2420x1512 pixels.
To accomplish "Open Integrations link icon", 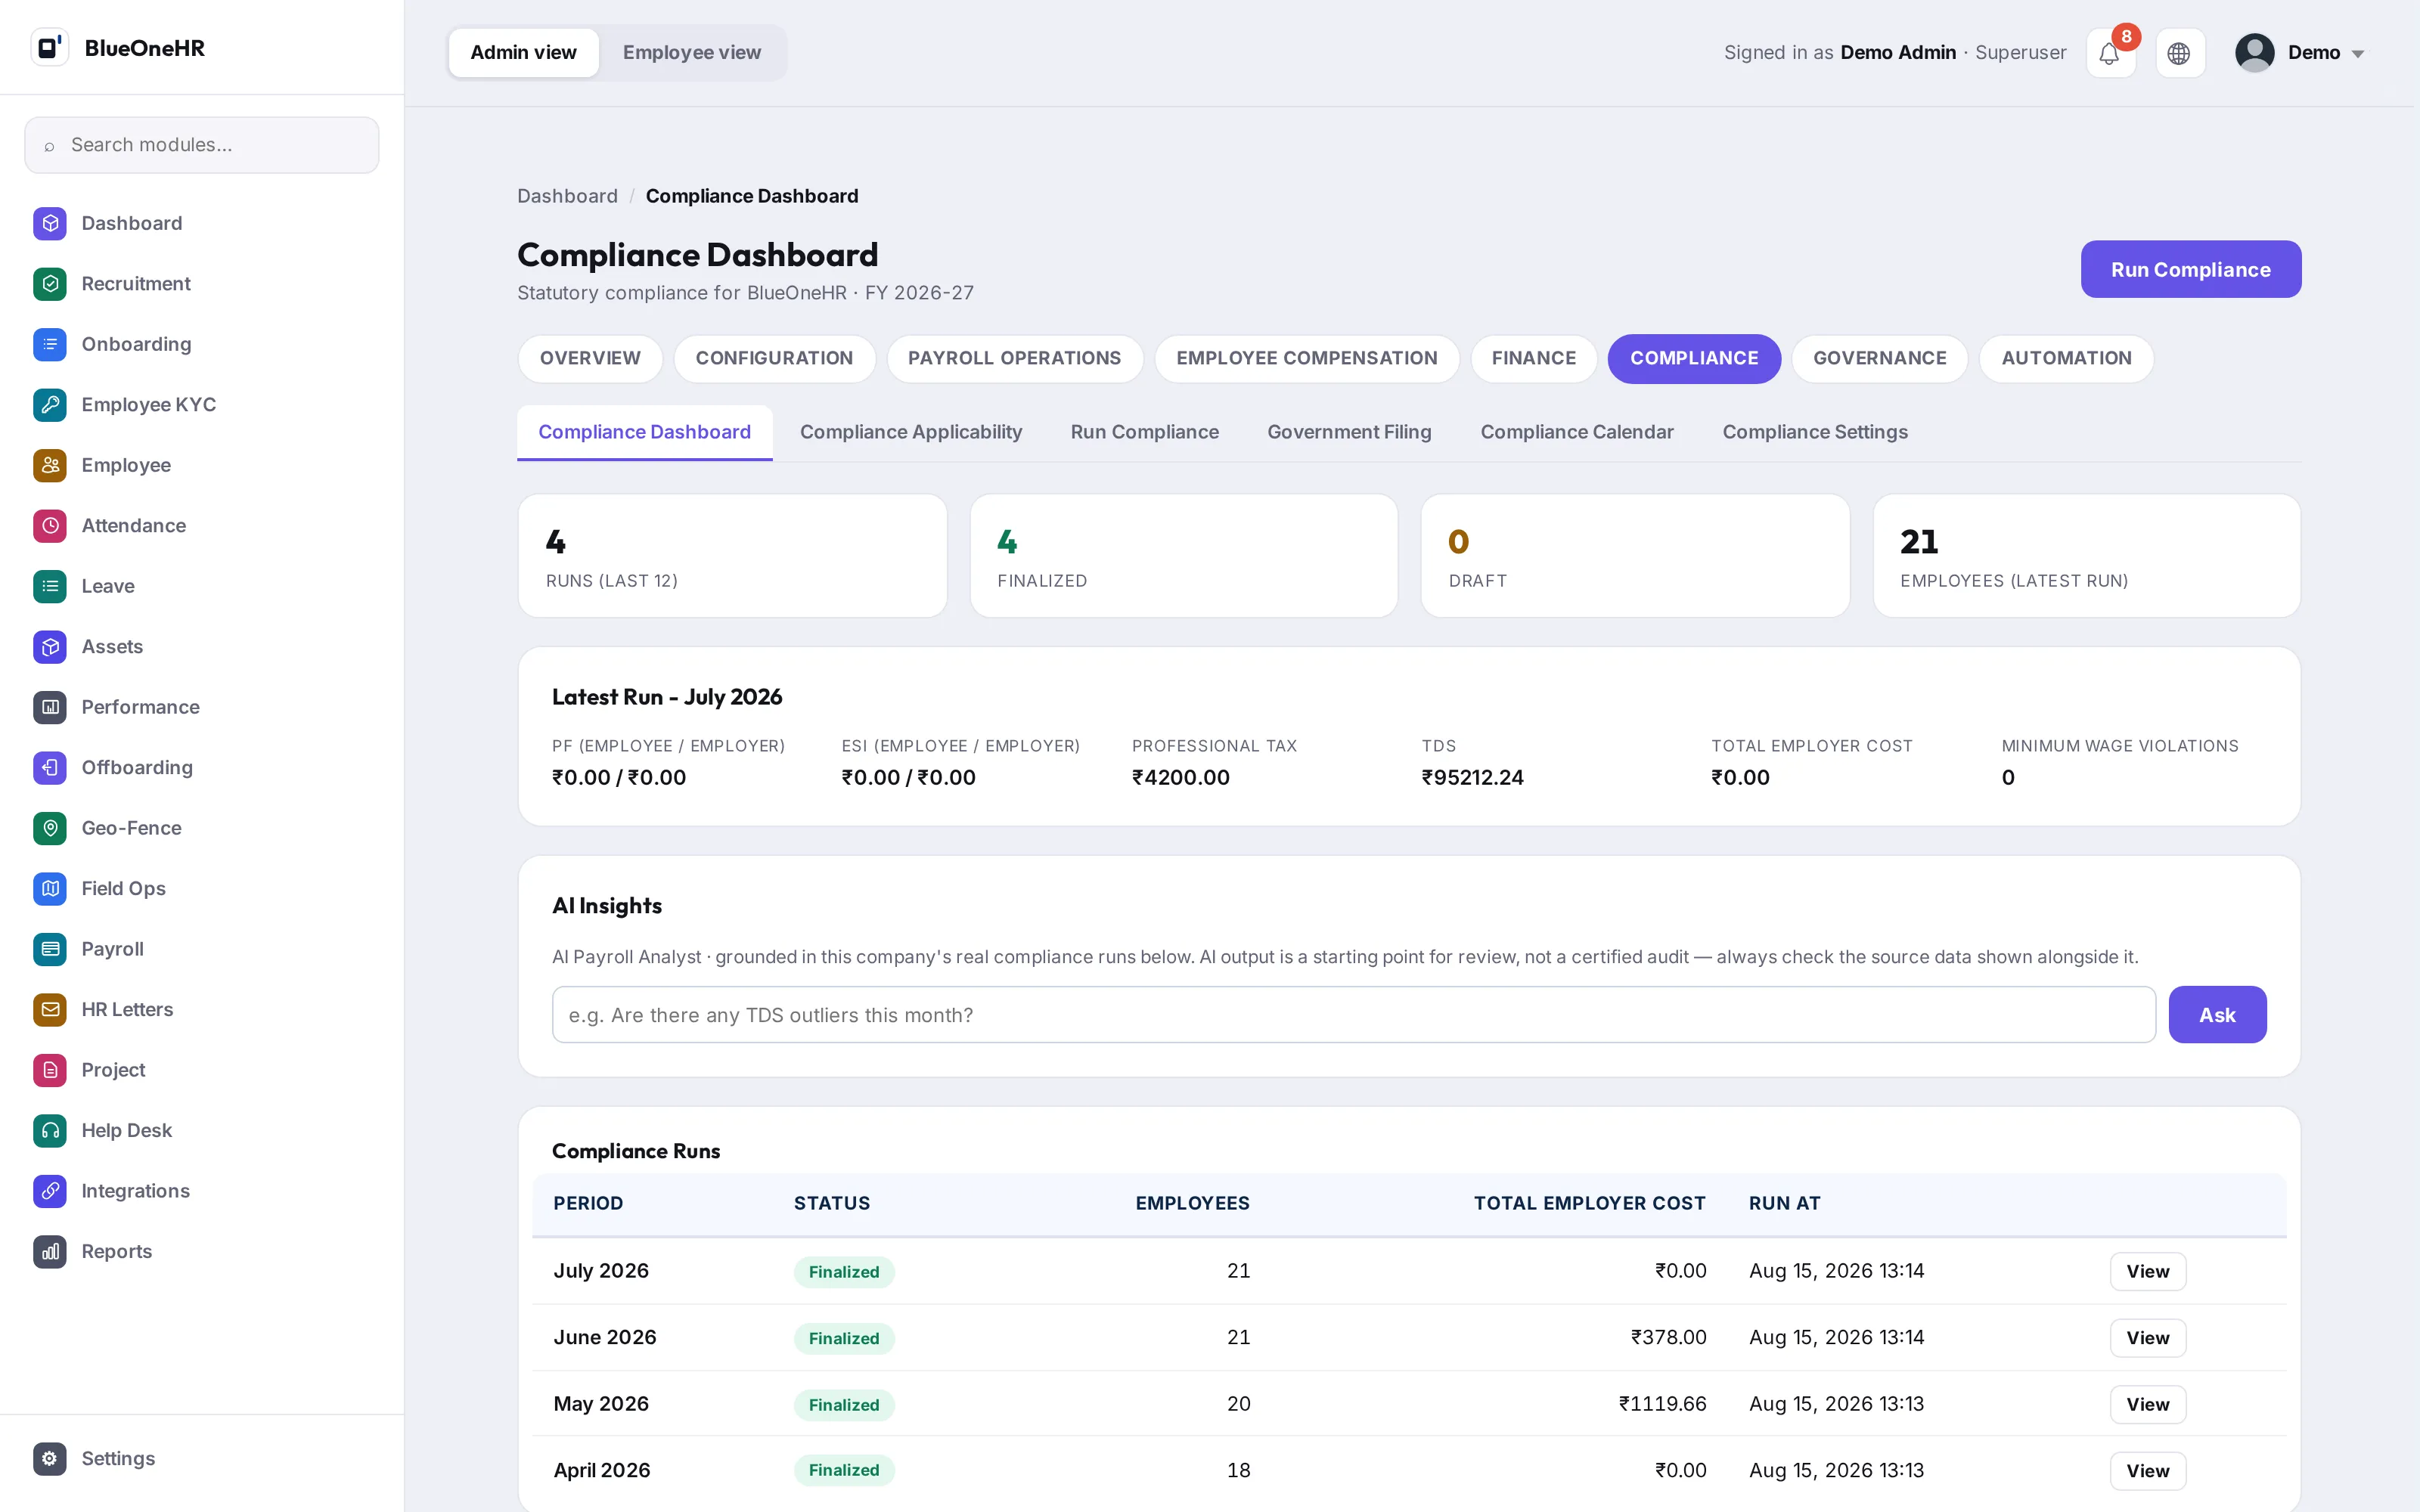I will point(50,1191).
